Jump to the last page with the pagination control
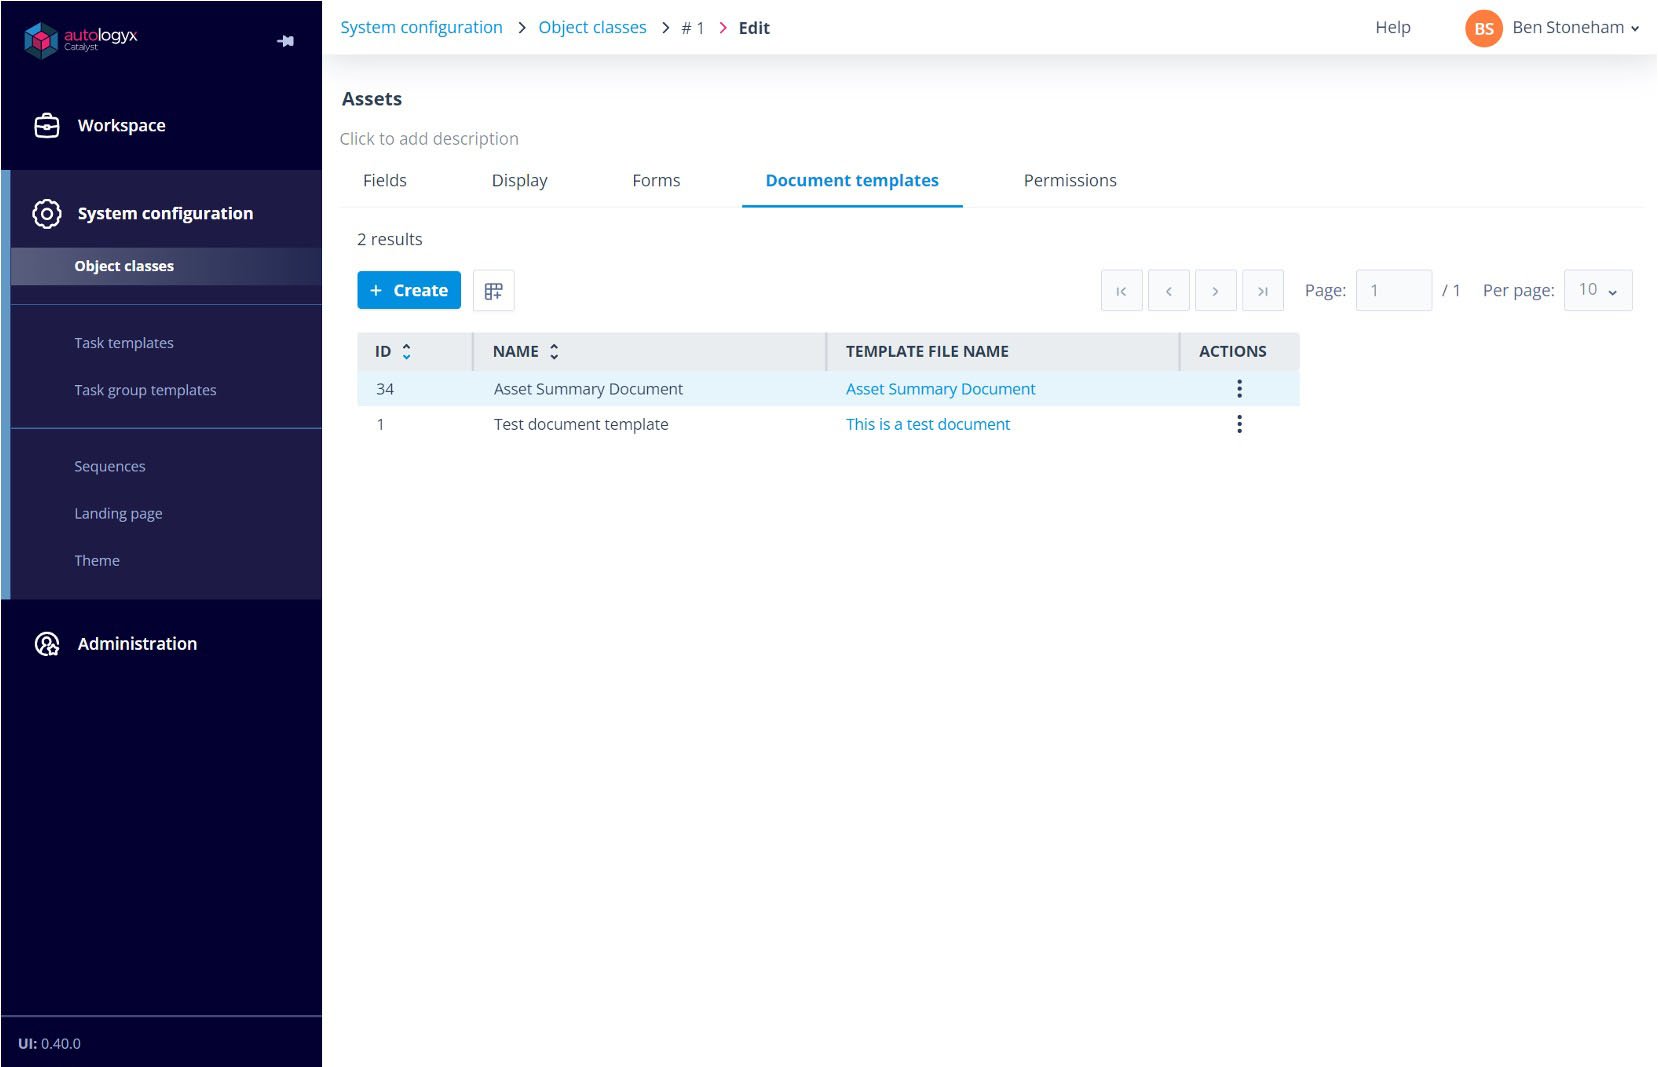 pyautogui.click(x=1263, y=290)
